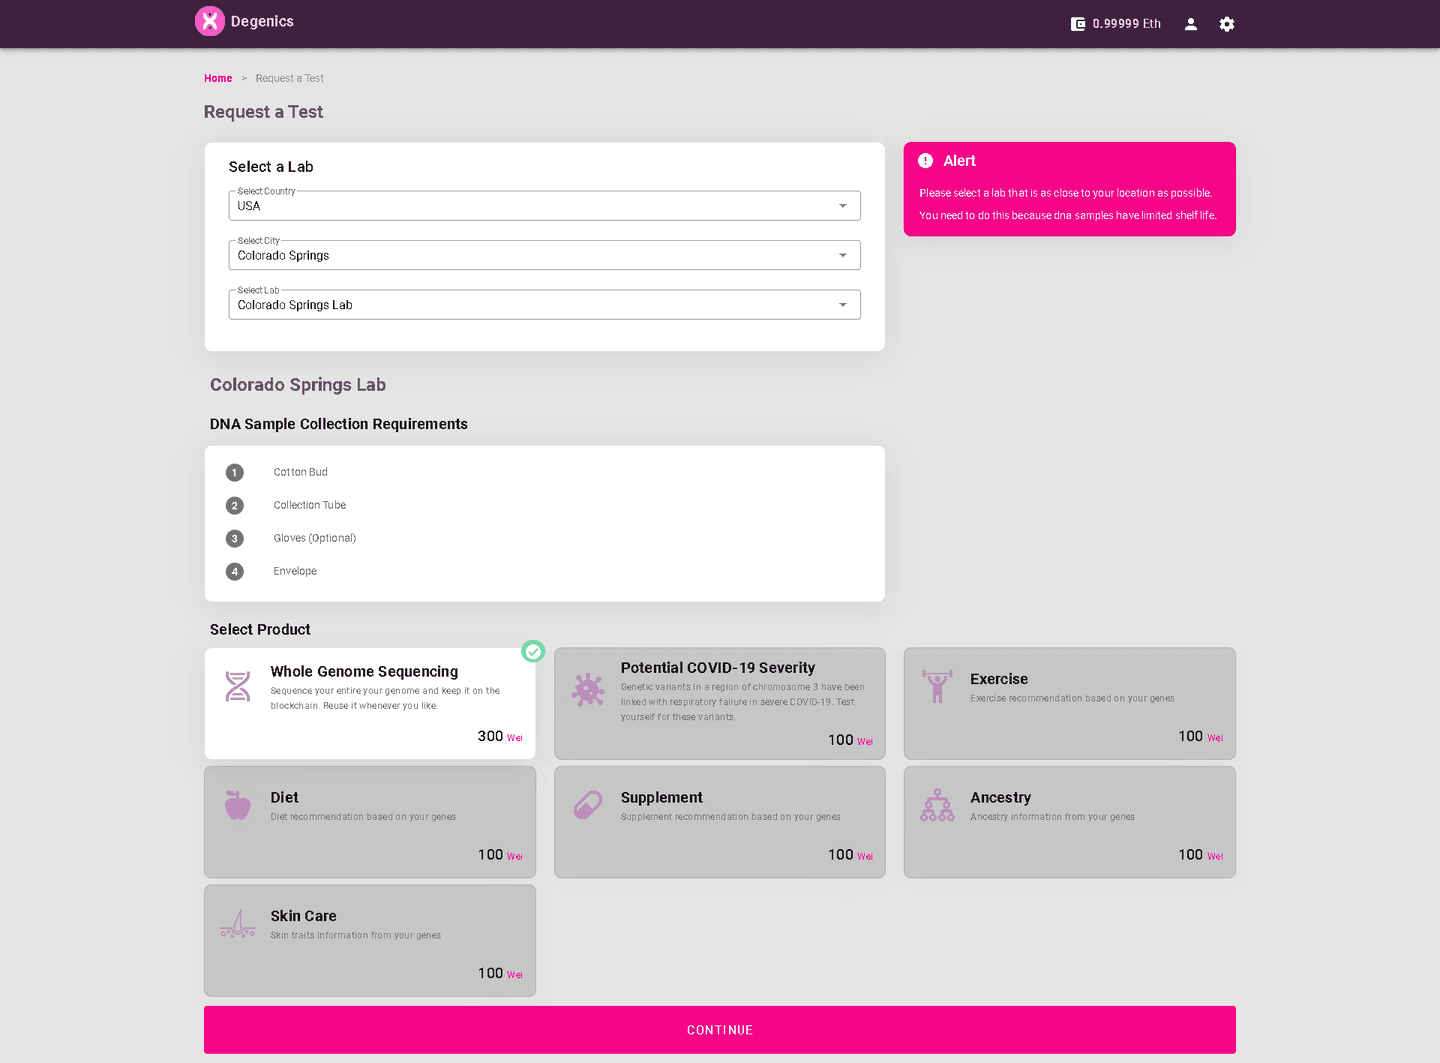Click the 100 Wei price on Skin Care
Screen dimensions: 1440x1063
click(x=500, y=973)
